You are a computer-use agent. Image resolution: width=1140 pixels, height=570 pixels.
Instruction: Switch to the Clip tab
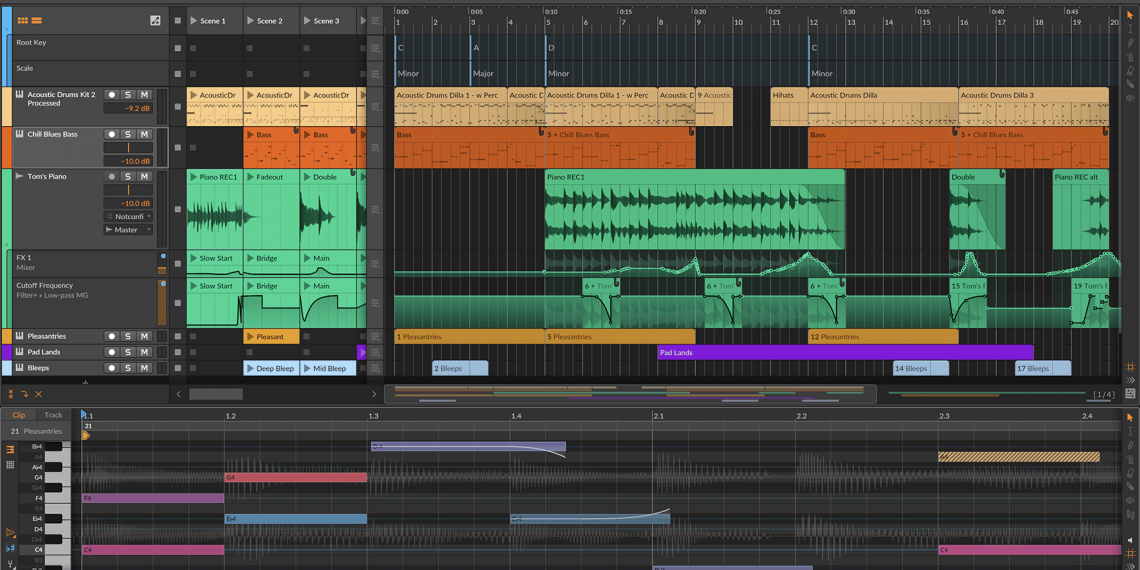pyautogui.click(x=19, y=415)
